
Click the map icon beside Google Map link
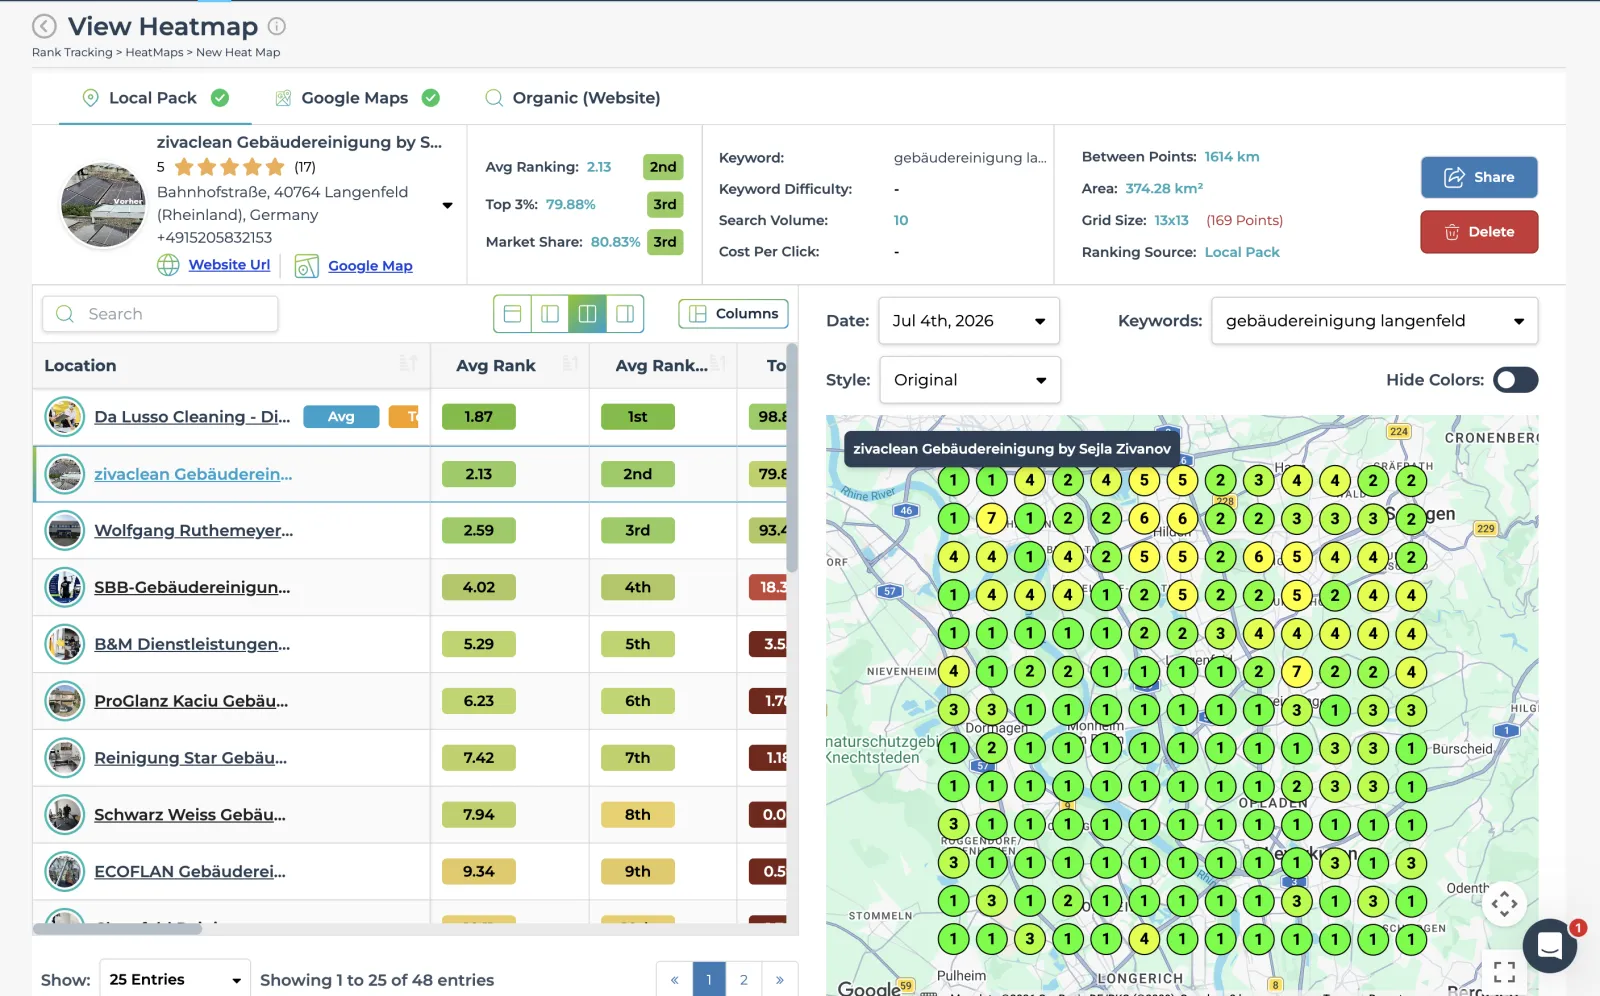click(x=306, y=266)
